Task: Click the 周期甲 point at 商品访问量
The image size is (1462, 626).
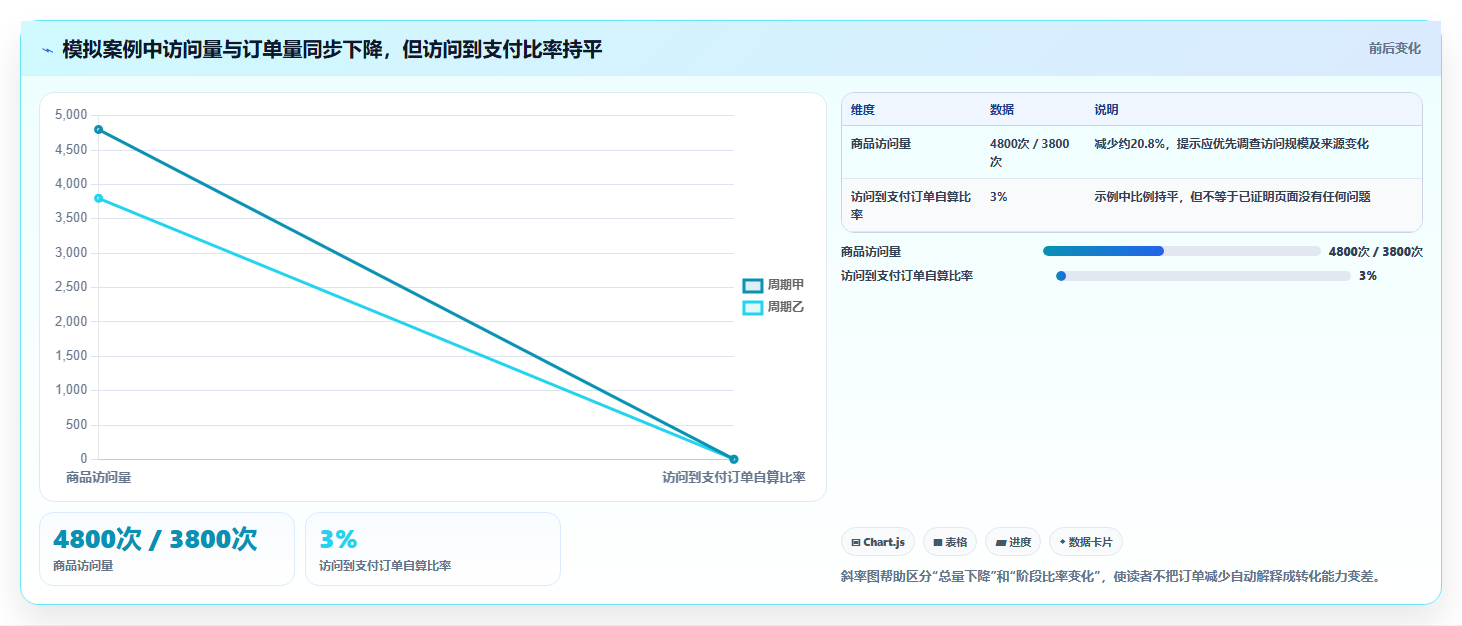Action: click(x=98, y=129)
